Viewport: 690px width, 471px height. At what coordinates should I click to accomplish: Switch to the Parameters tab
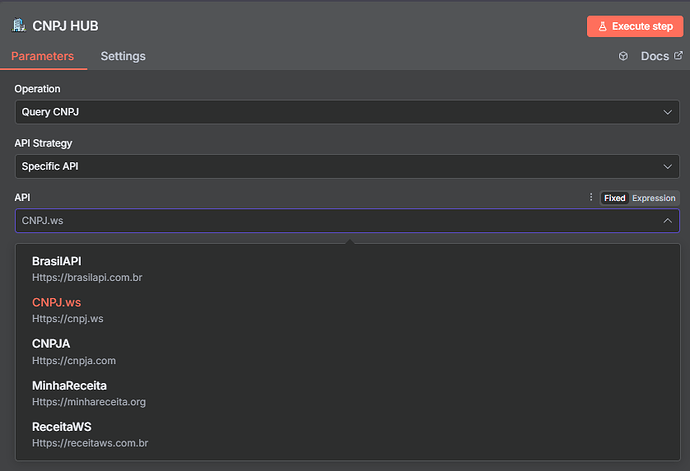point(42,56)
